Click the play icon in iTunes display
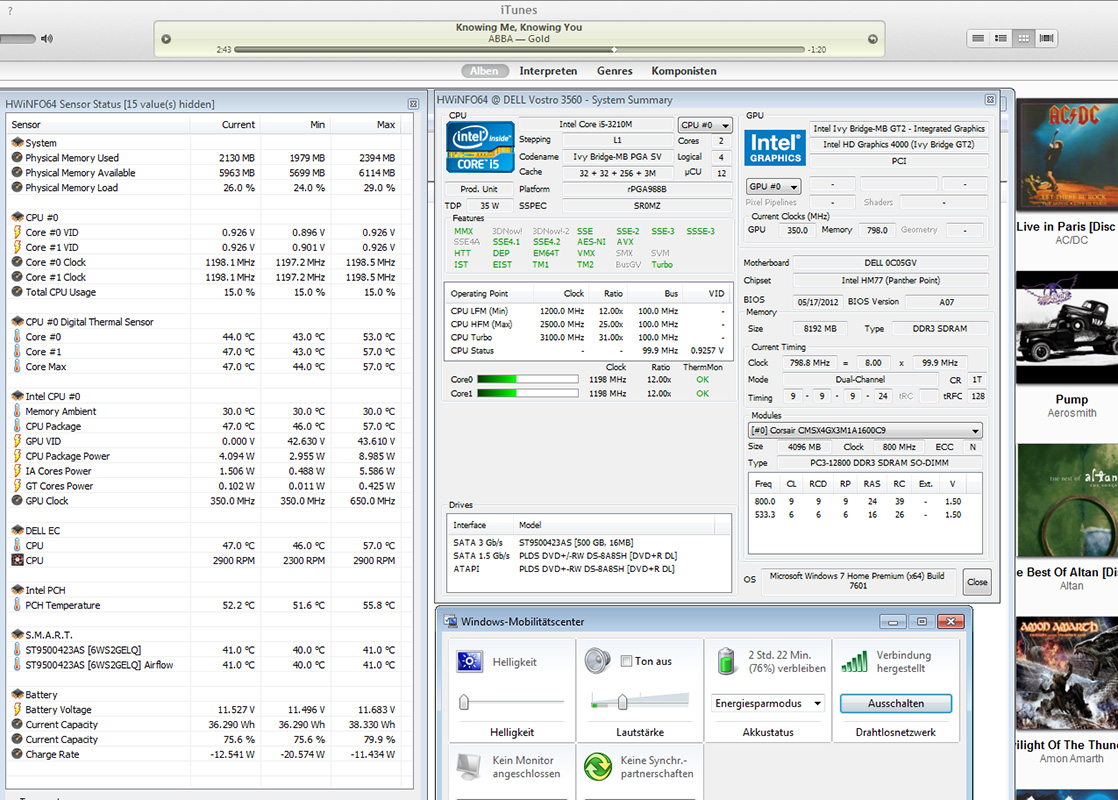Image resolution: width=1118 pixels, height=800 pixels. (x=166, y=39)
